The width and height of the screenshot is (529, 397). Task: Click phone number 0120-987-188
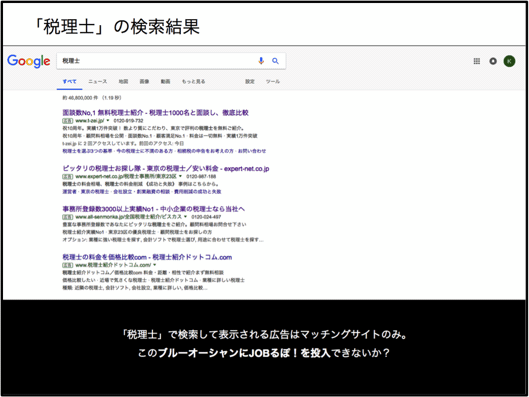[201, 177]
